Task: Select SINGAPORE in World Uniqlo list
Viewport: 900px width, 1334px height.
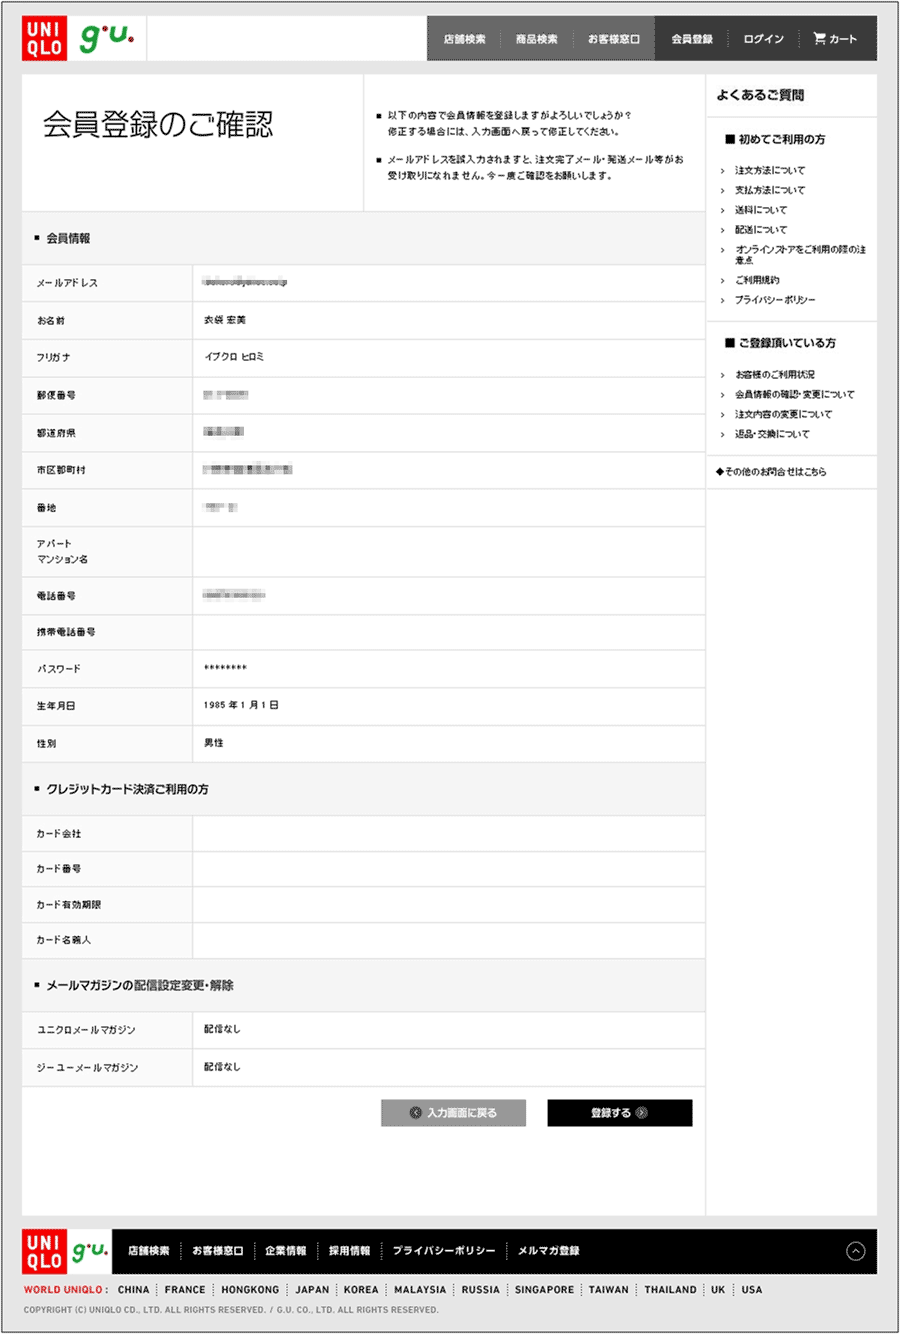Action: (x=544, y=1290)
